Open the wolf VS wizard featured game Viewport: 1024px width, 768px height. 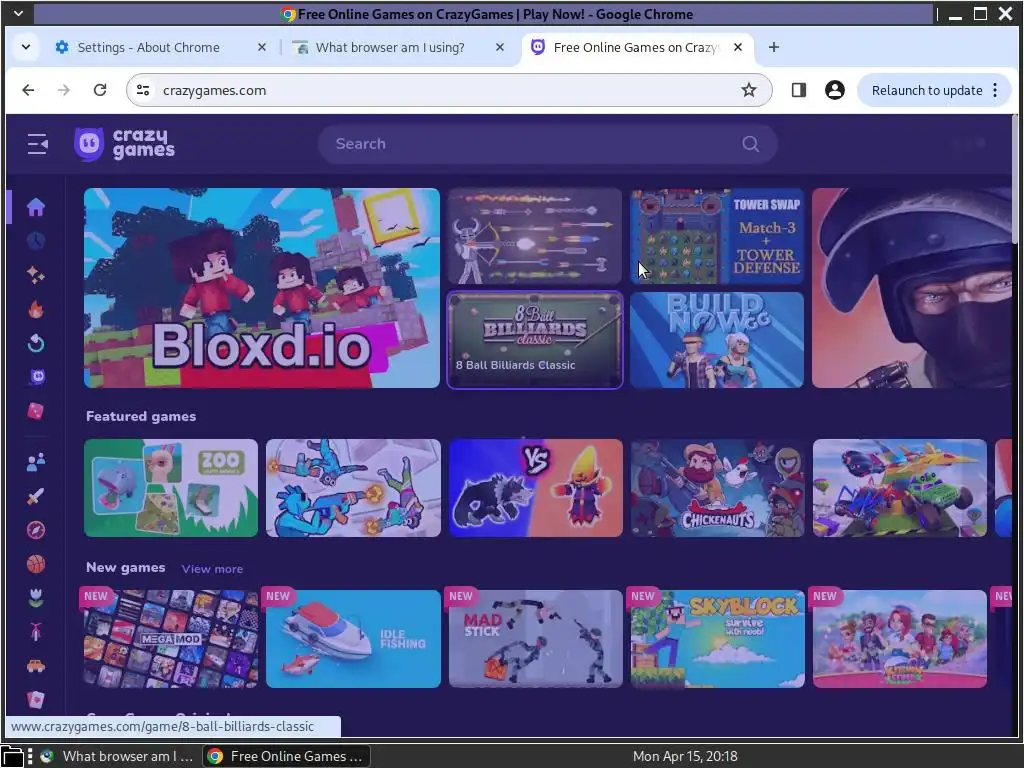click(x=536, y=488)
